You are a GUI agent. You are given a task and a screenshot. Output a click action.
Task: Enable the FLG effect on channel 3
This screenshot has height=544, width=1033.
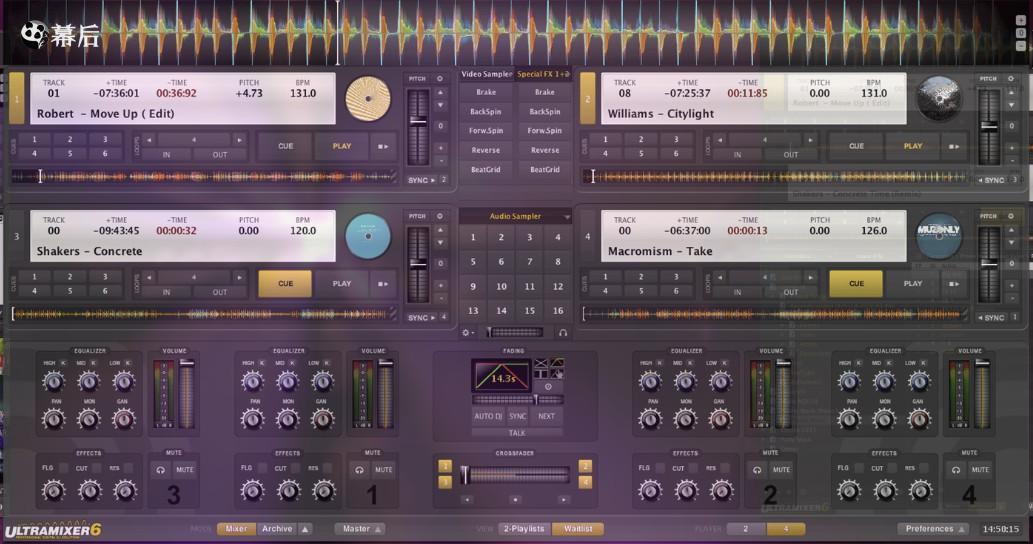[63, 468]
